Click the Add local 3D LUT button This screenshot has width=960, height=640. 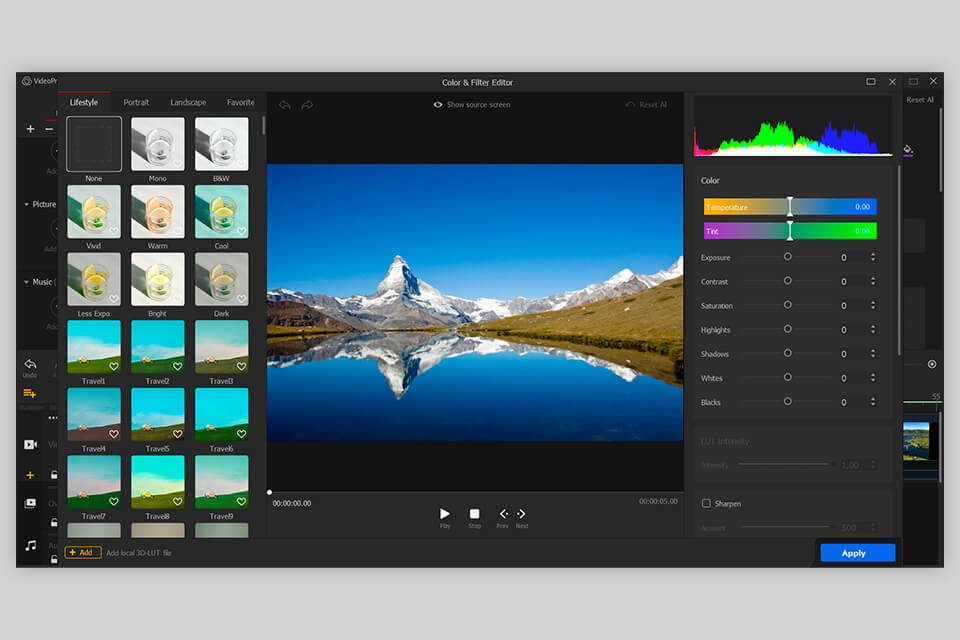(x=83, y=552)
